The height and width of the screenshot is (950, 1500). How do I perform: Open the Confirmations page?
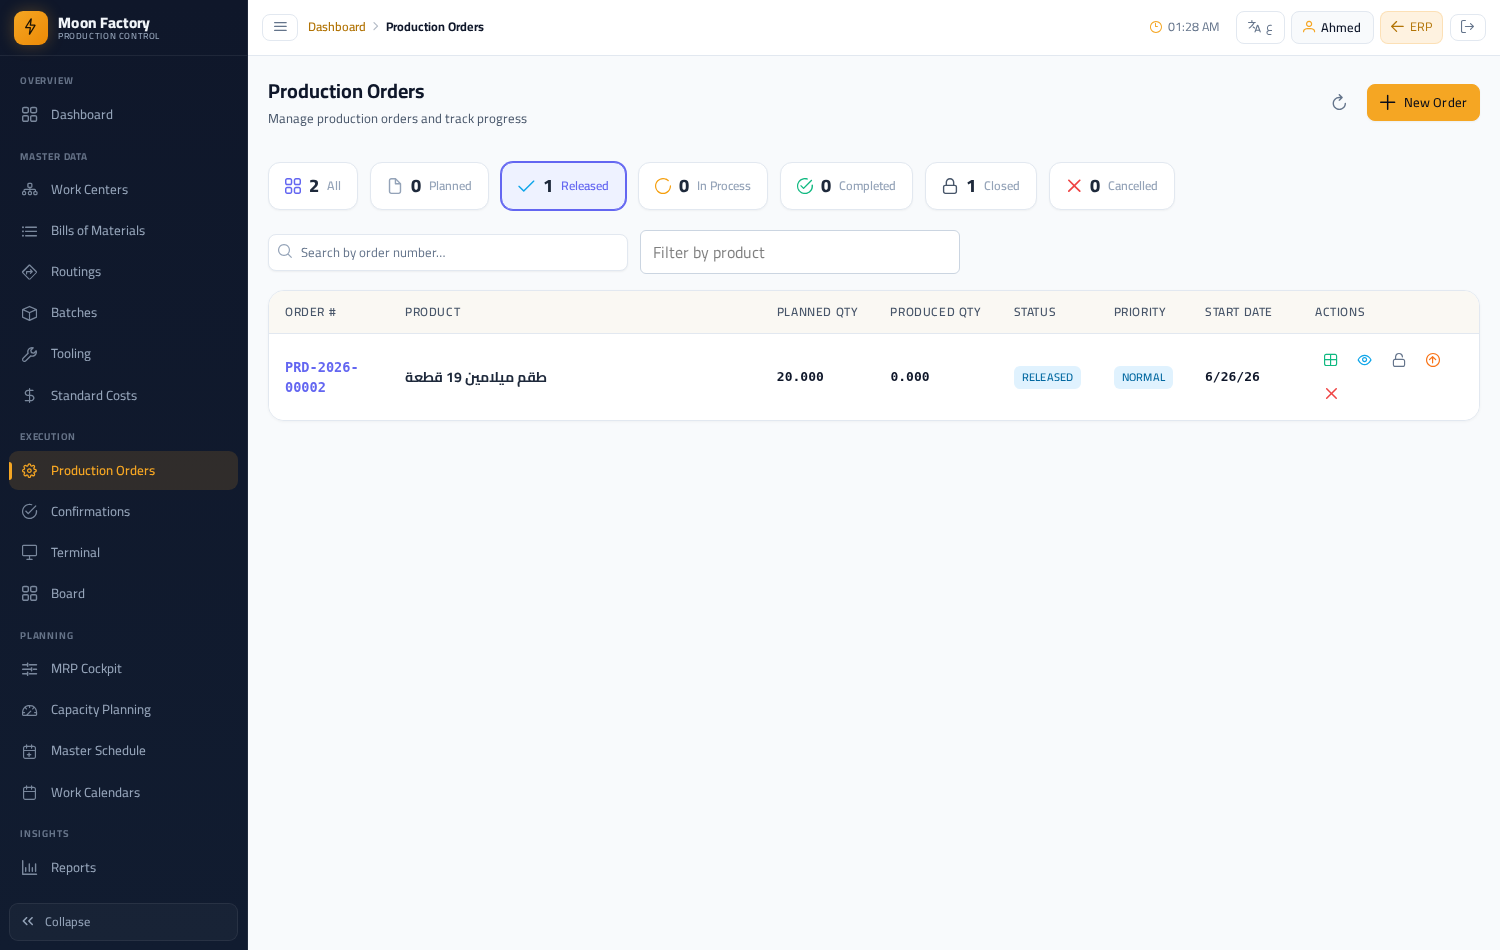point(124,512)
